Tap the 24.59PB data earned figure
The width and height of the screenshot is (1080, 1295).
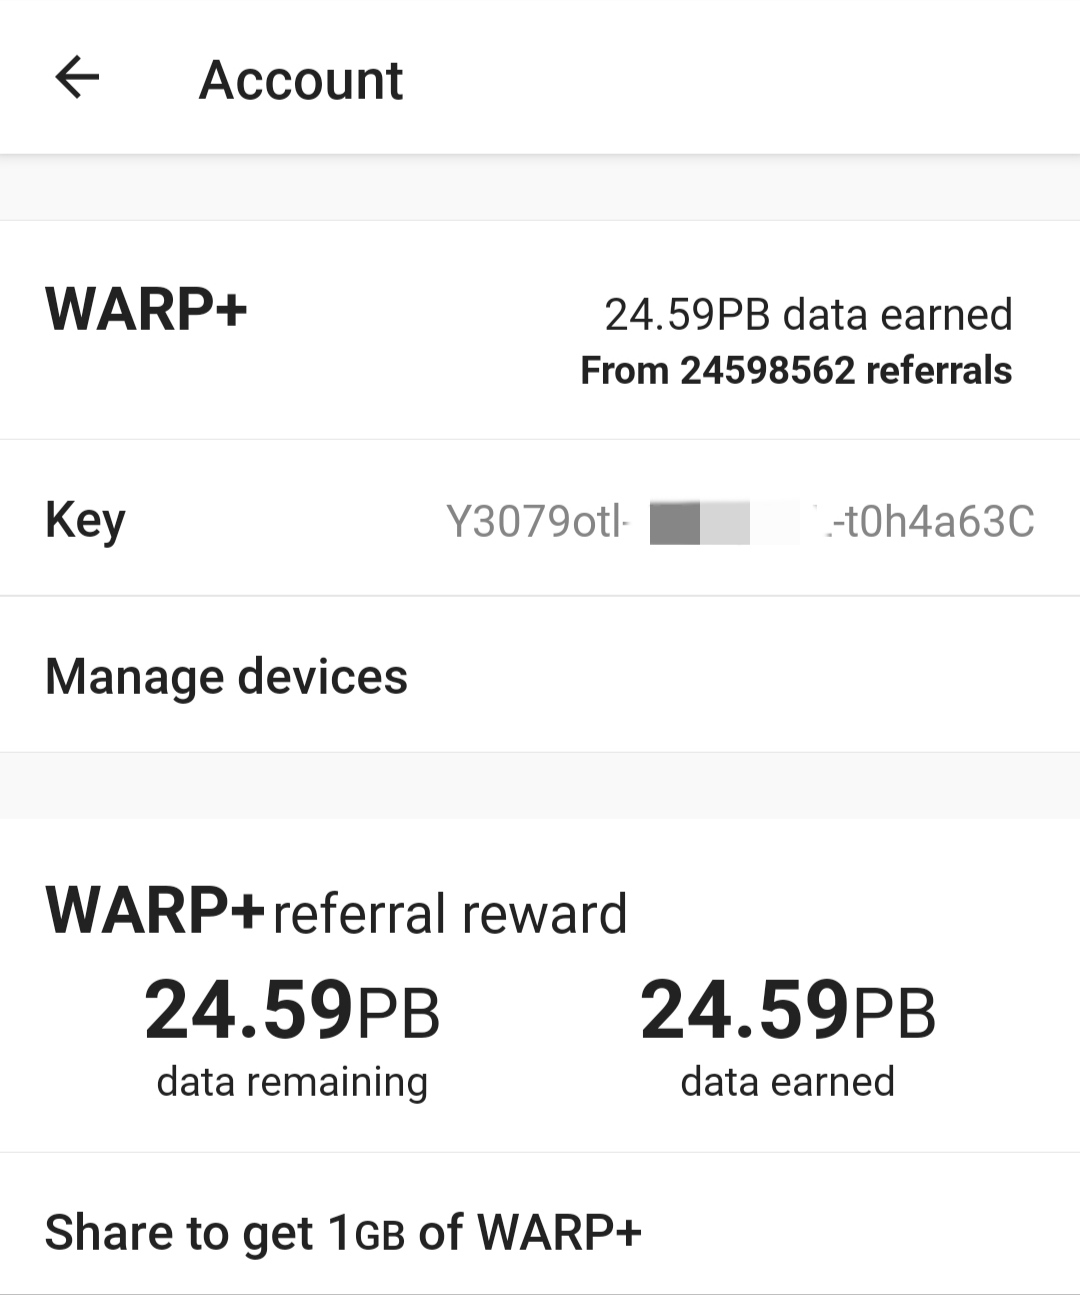click(x=788, y=1010)
